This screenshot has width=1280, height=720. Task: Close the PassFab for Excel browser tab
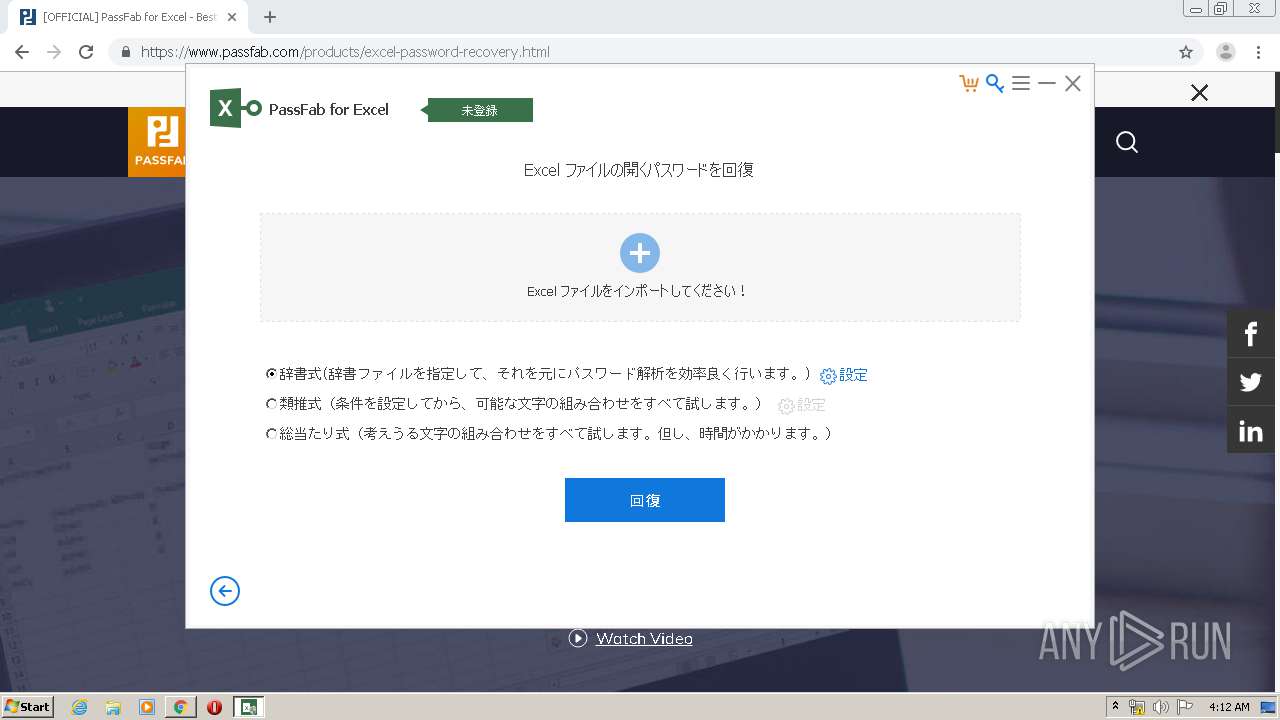point(232,17)
